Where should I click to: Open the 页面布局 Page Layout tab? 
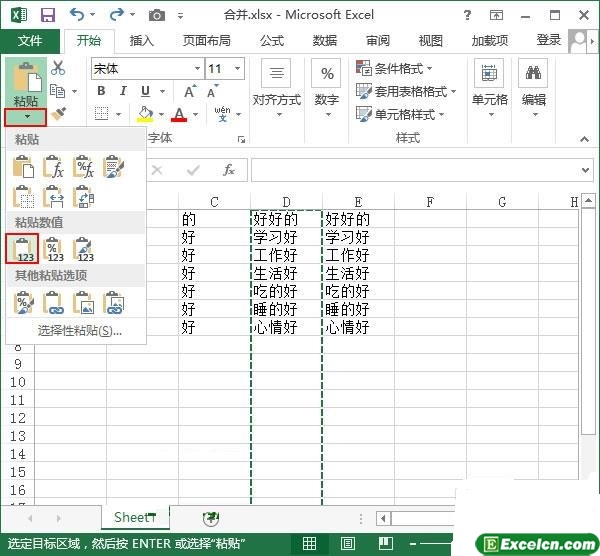tap(207, 41)
